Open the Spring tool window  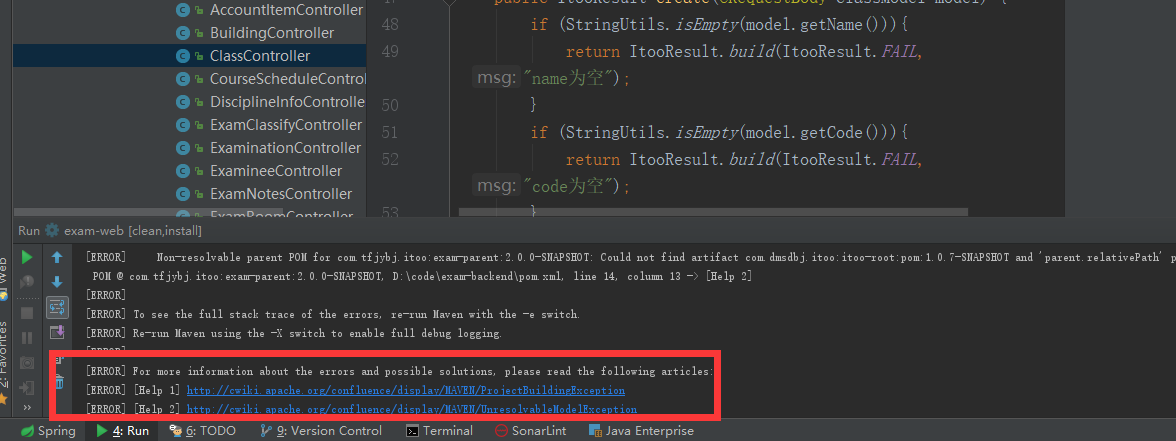(x=48, y=431)
